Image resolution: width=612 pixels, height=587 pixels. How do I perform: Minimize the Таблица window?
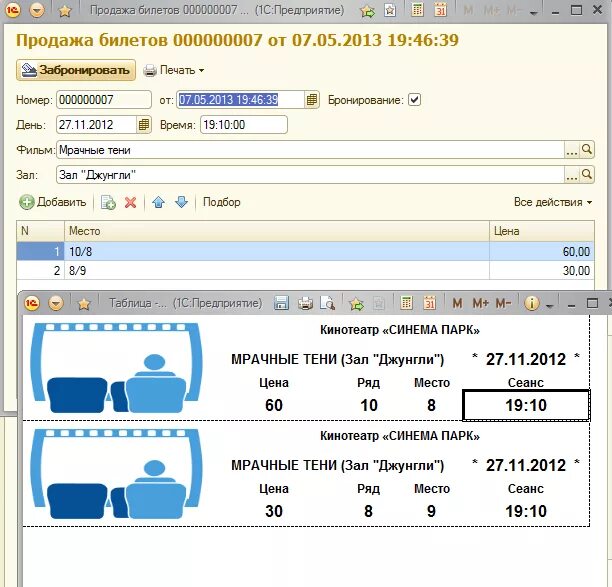coord(571,304)
